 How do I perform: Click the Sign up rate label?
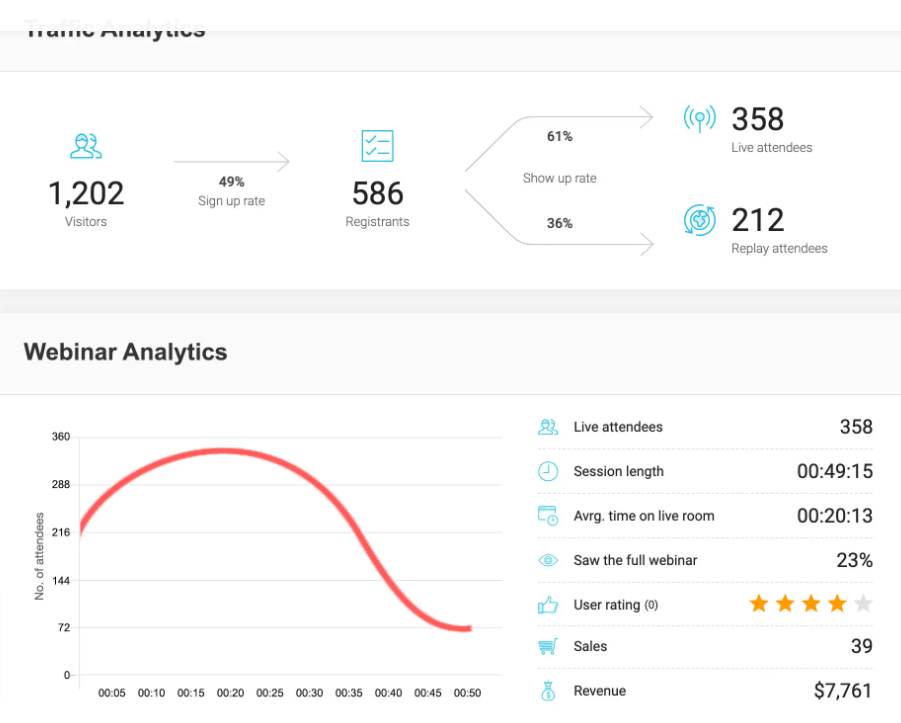click(232, 201)
